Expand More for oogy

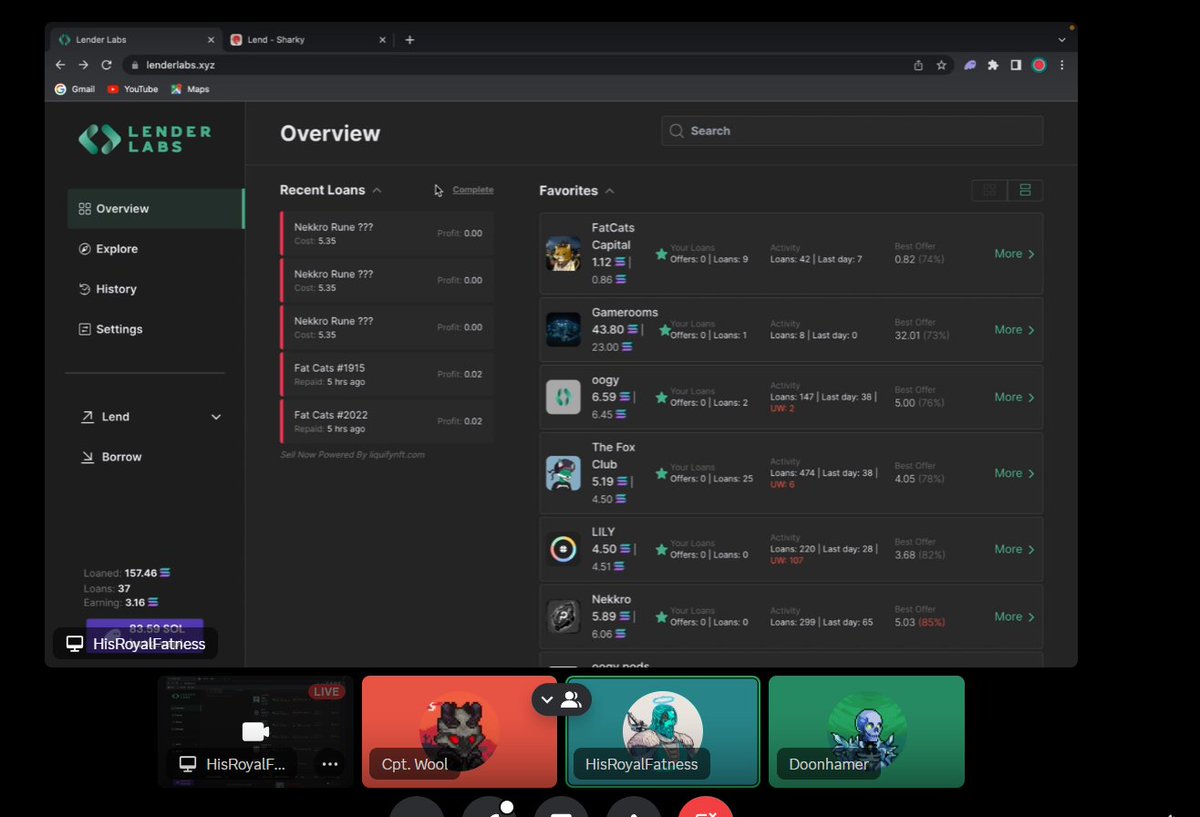point(1014,397)
